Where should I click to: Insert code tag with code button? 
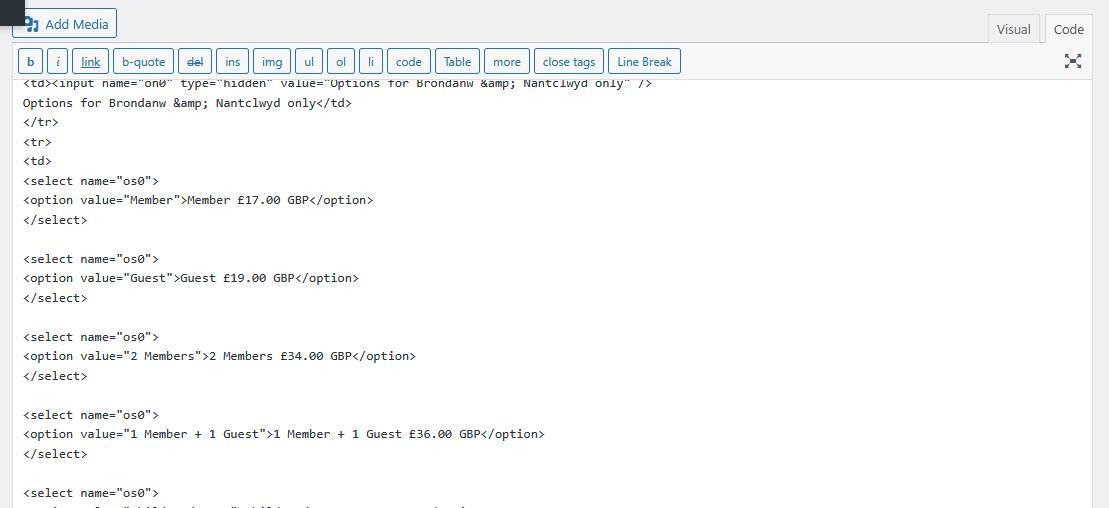(409, 62)
